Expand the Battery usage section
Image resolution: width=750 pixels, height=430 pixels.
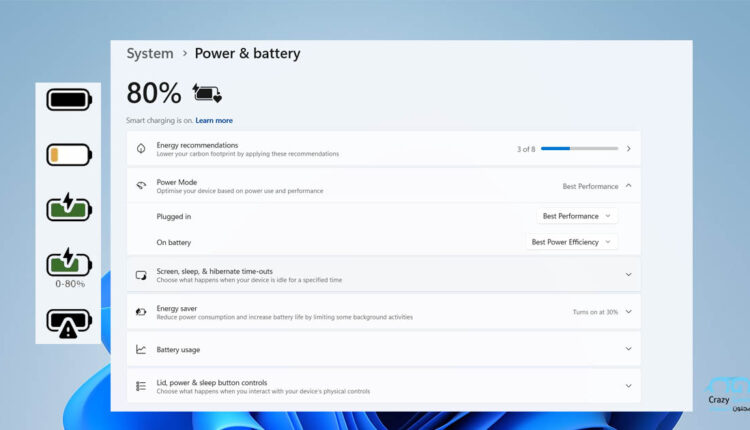[x=628, y=349]
